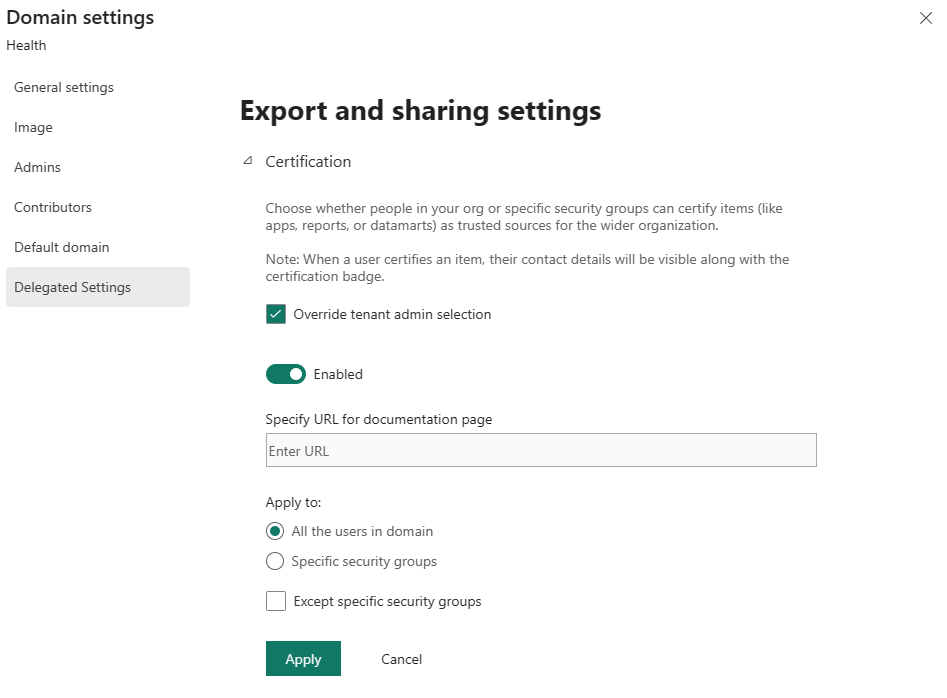
Task: Open Delegated Settings in the sidebar
Action: [72, 287]
